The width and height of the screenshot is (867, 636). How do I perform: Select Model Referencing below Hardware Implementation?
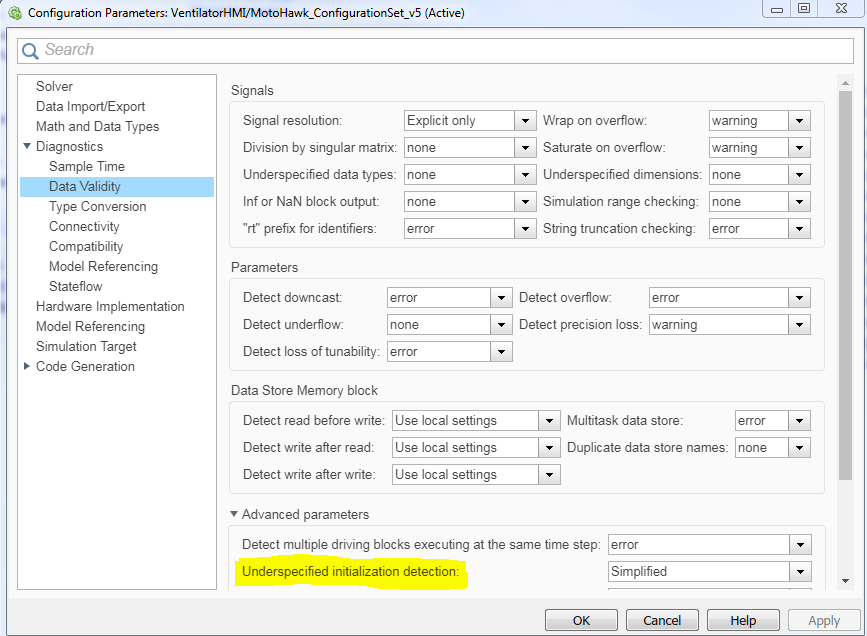(x=90, y=326)
